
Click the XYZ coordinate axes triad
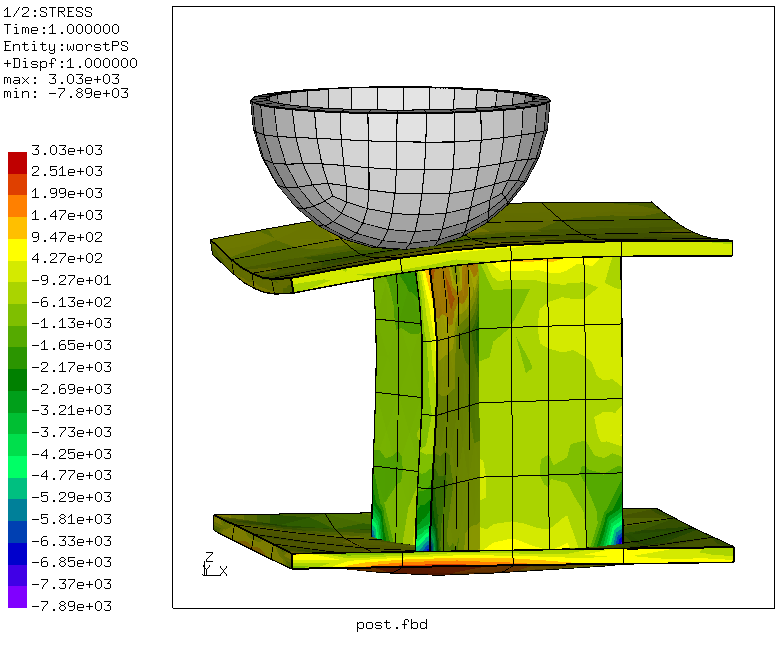(214, 564)
